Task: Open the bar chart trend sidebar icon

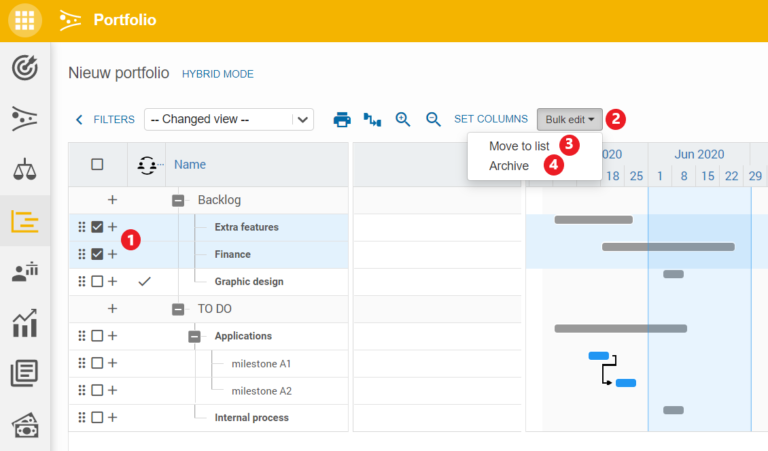Action: point(24,323)
